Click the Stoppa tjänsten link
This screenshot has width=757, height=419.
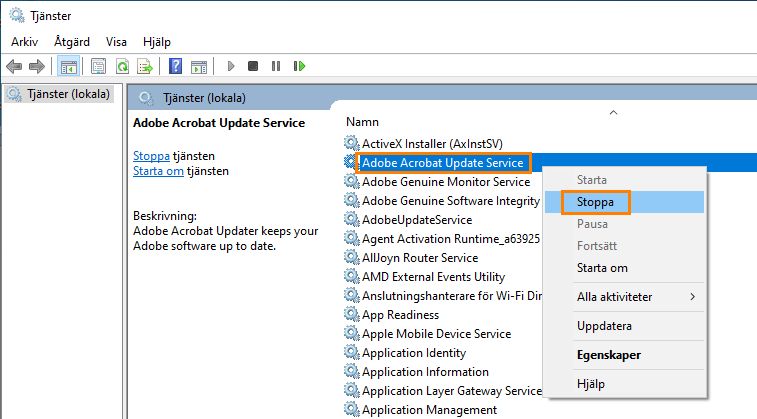click(152, 156)
